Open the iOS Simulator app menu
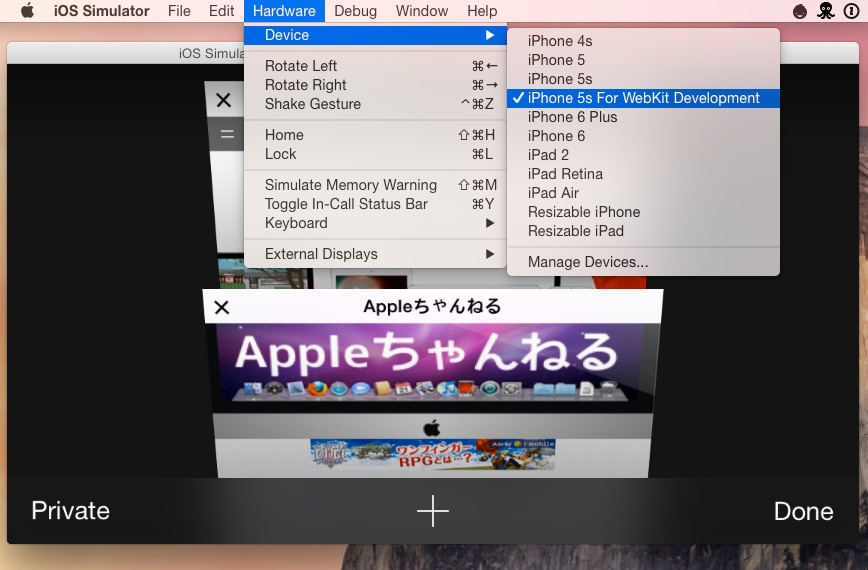868x570 pixels. [x=101, y=11]
